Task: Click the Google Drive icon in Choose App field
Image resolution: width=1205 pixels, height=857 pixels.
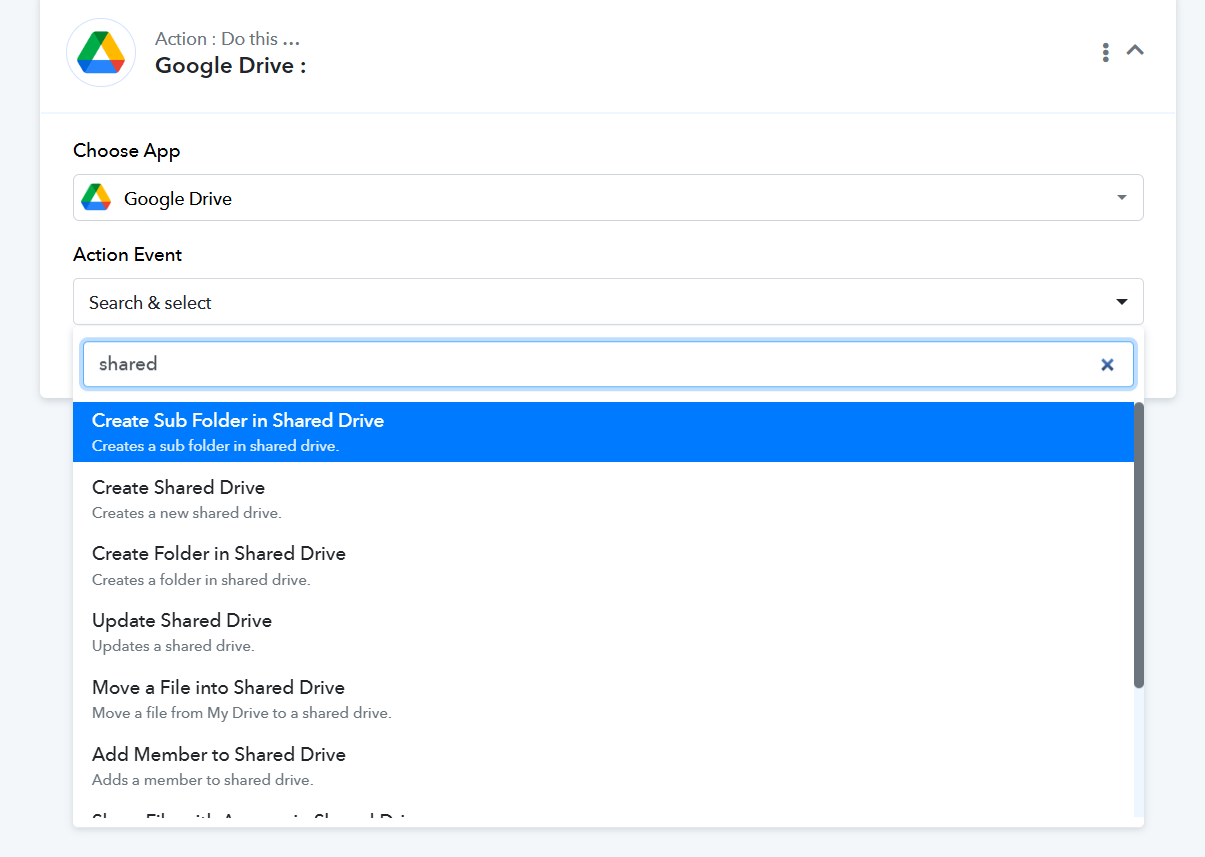Action: pos(96,198)
